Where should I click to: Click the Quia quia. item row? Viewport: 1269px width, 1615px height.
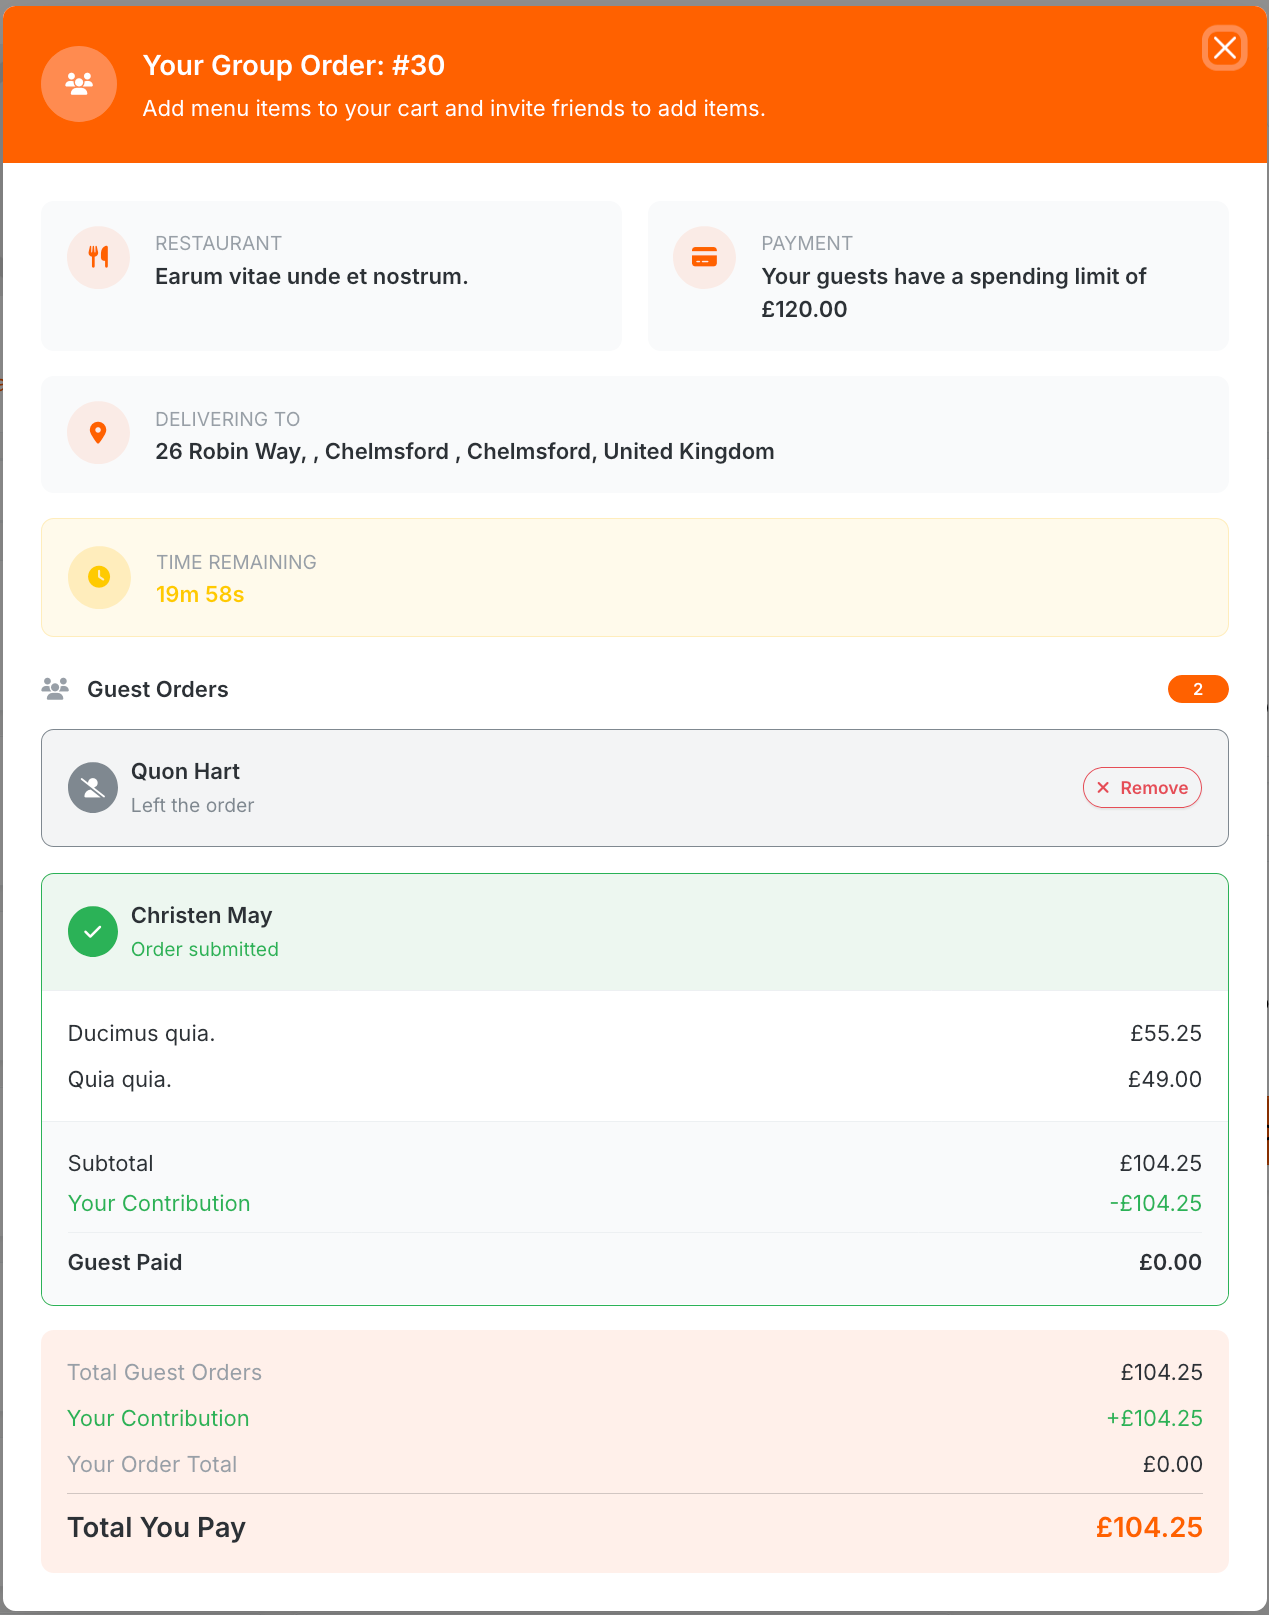(x=635, y=1079)
